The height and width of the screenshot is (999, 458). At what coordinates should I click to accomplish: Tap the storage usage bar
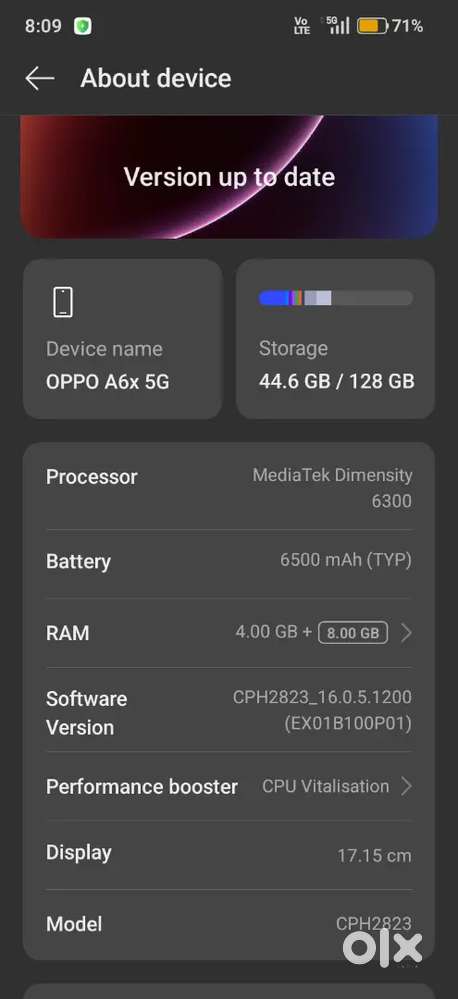336,298
